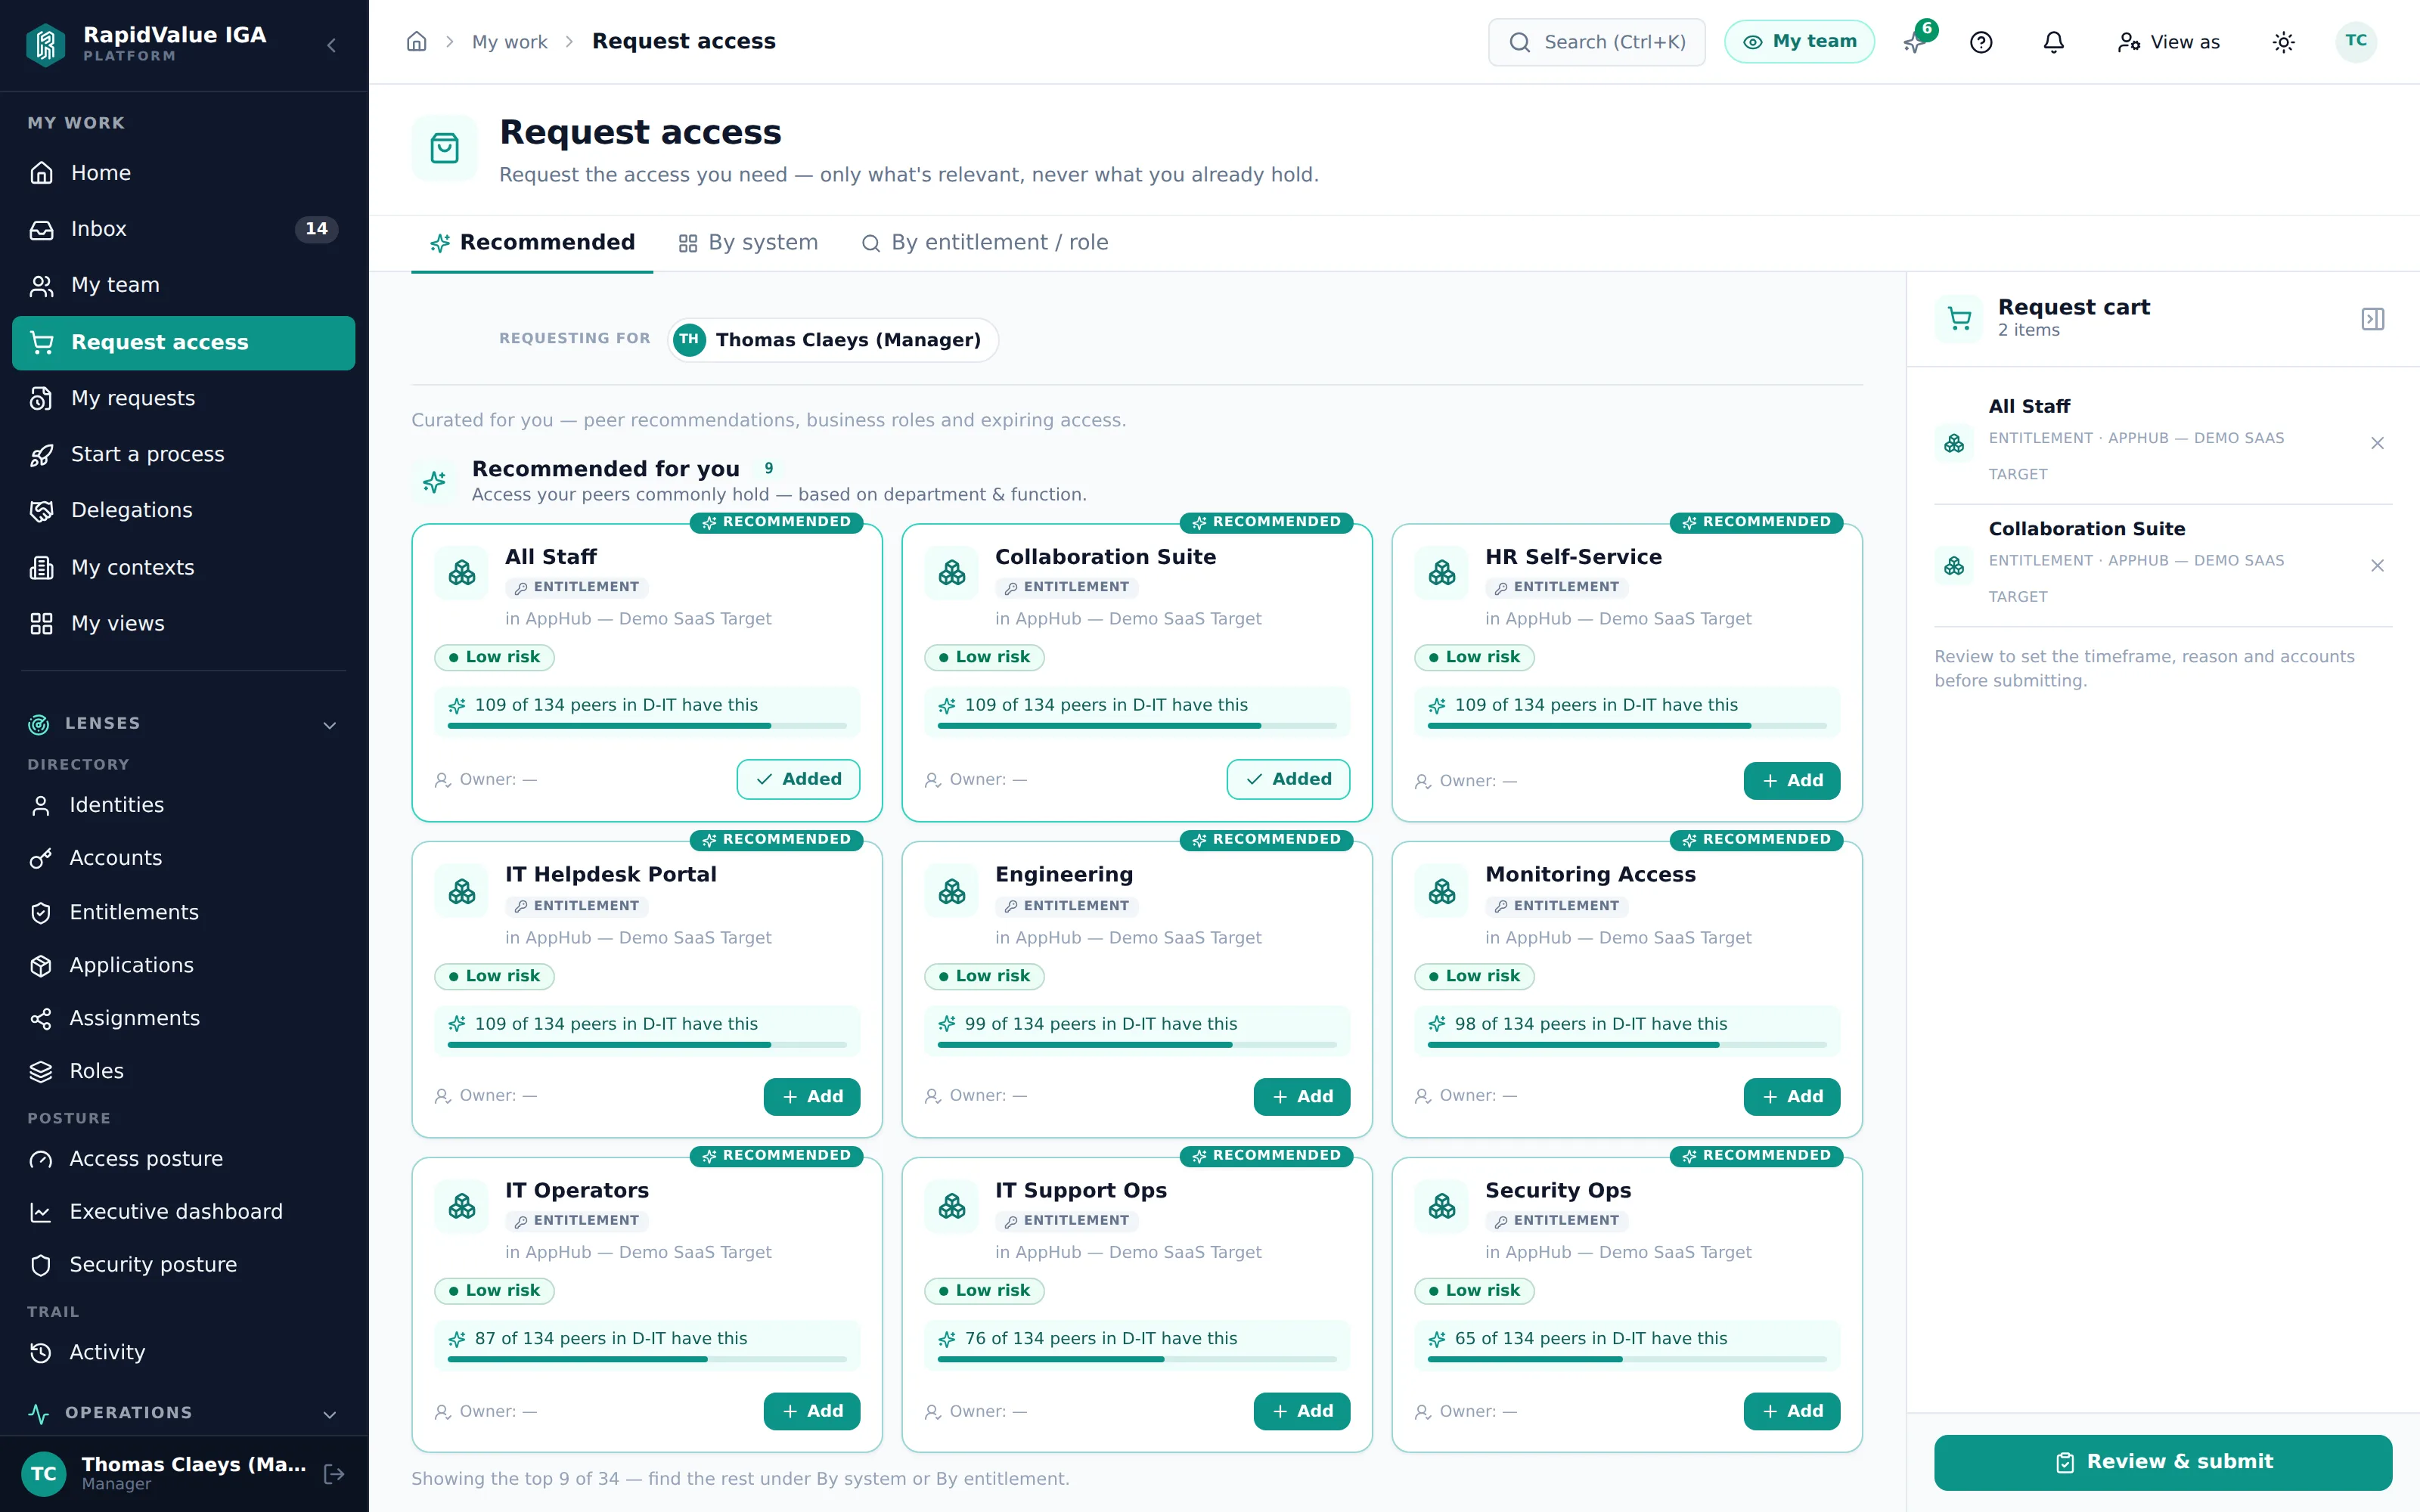Add IT Support Ops to the cart

pos(1301,1411)
